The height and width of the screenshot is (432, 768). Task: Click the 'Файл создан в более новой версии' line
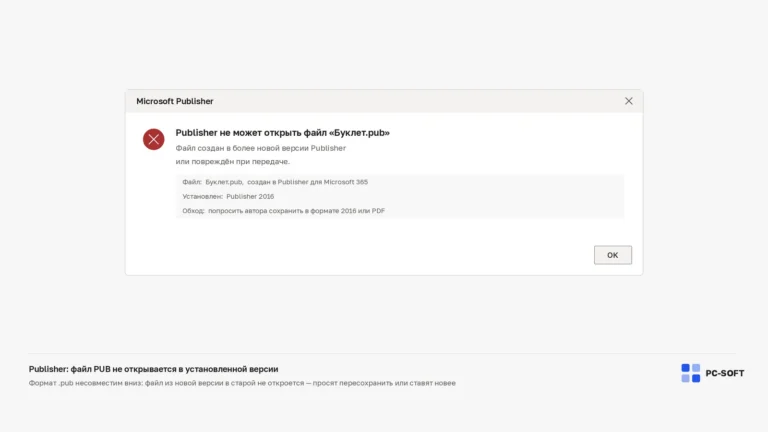[x=261, y=148]
